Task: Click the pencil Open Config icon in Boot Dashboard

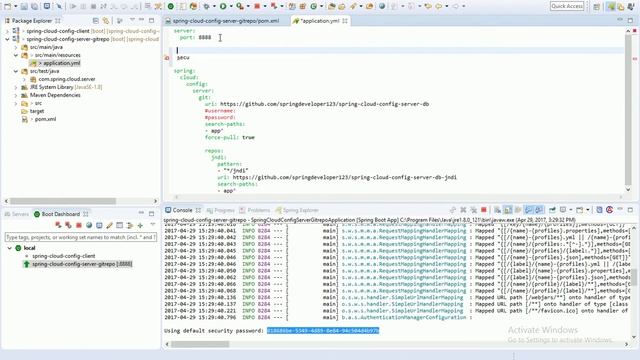Action: [109, 225]
